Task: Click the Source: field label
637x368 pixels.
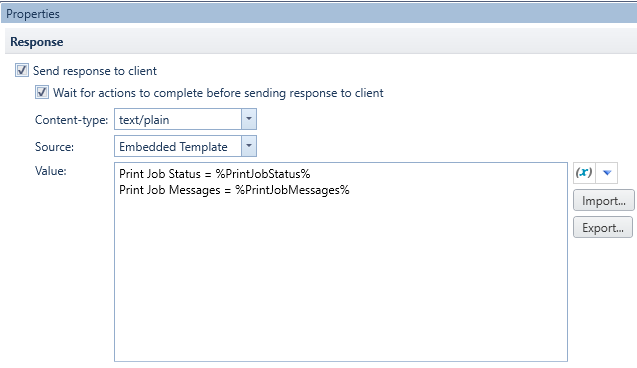Action: coord(54,147)
